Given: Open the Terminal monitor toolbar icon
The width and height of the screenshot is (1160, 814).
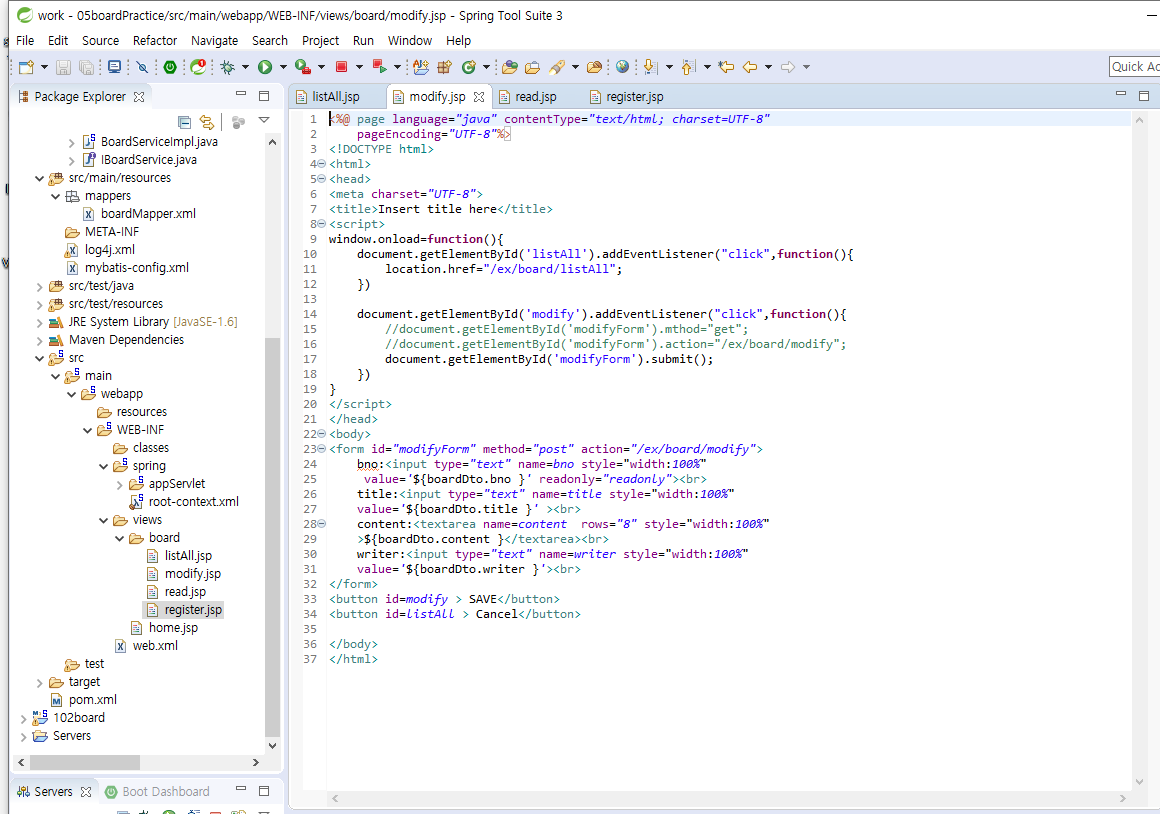Looking at the screenshot, I should (115, 67).
